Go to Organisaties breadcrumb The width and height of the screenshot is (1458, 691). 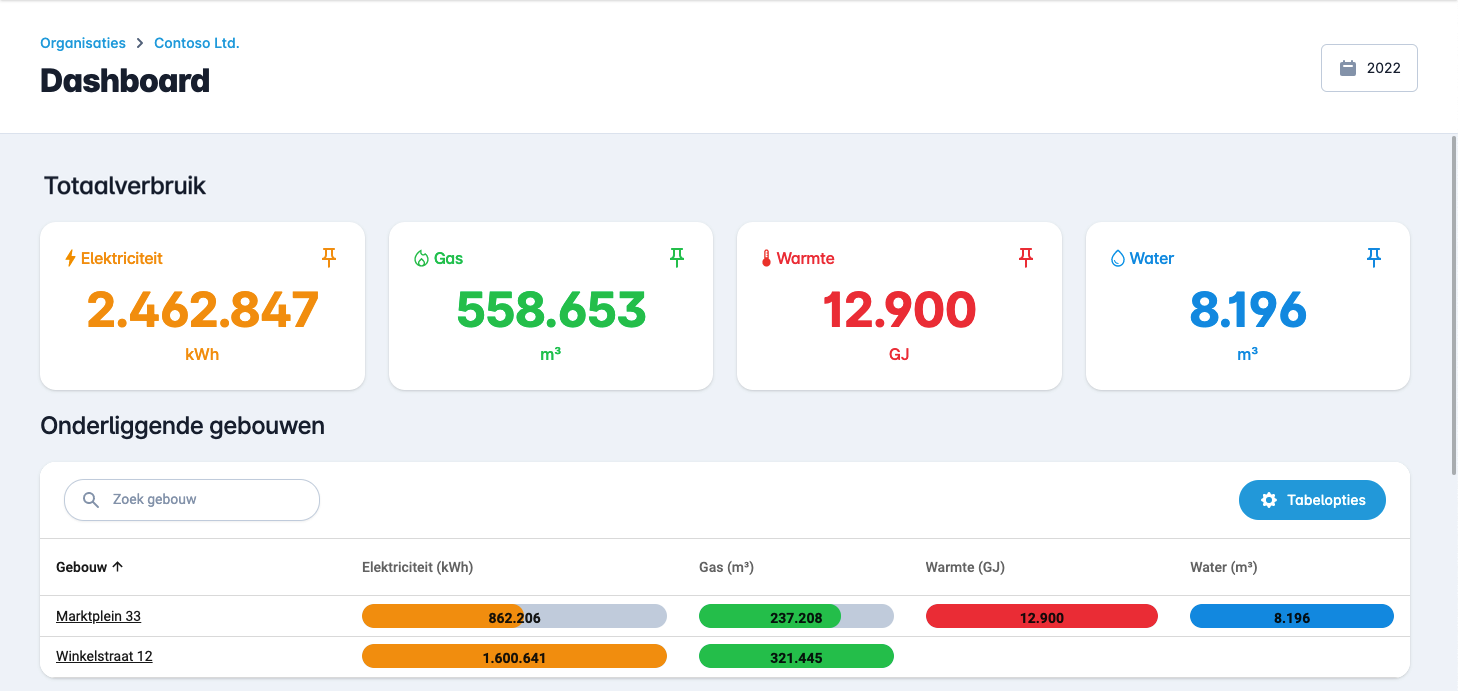coord(83,43)
